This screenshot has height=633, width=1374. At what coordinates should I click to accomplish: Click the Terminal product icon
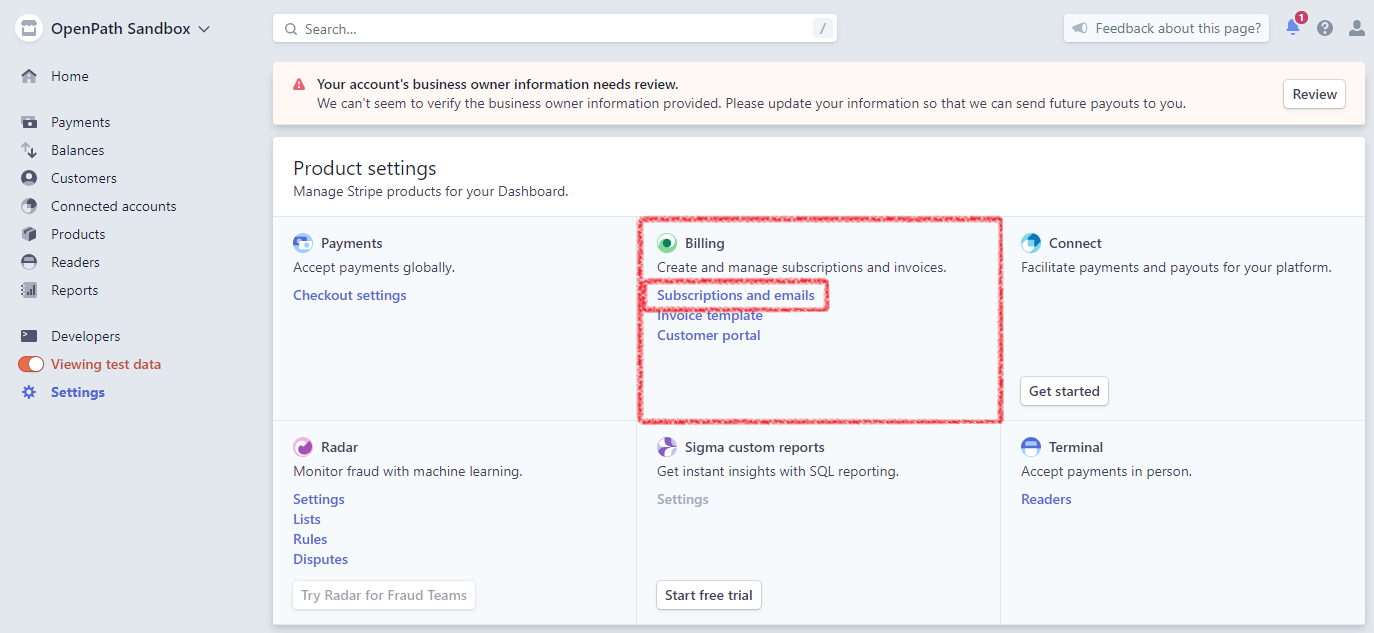[x=1031, y=447]
